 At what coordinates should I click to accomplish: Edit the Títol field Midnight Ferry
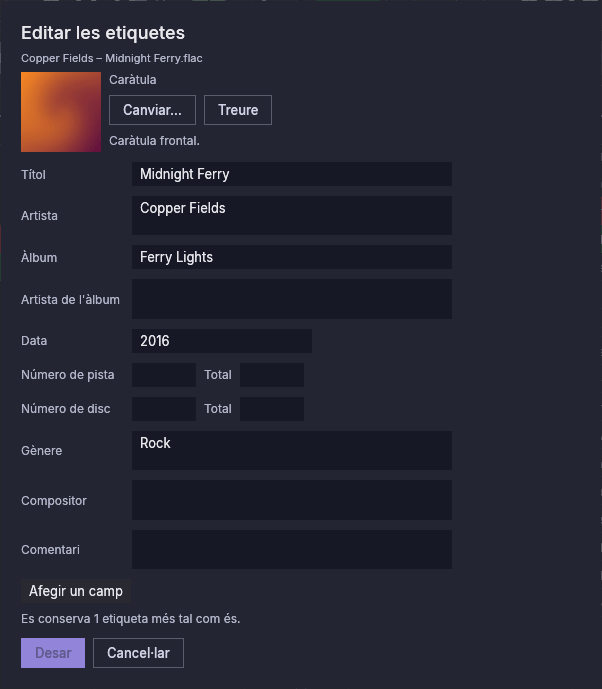pyautogui.click(x=292, y=174)
